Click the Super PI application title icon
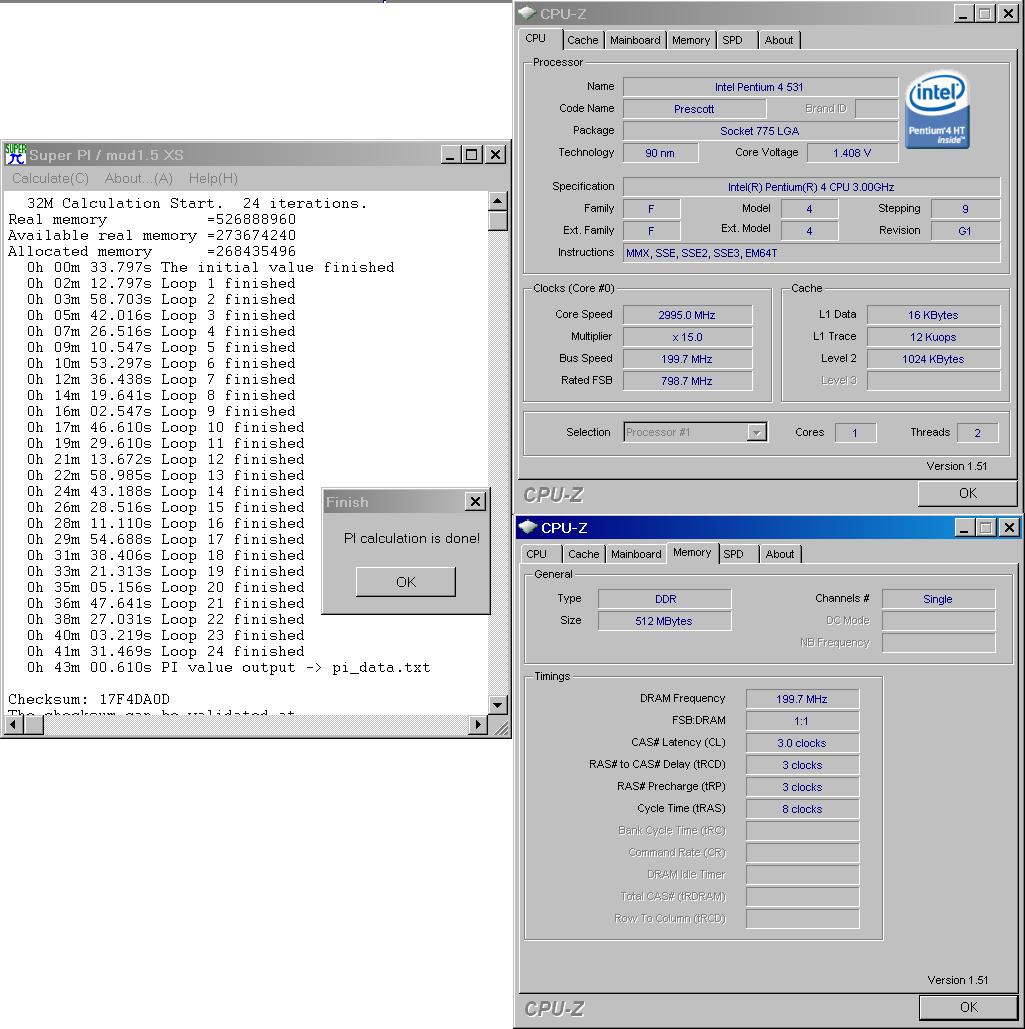 (16, 154)
